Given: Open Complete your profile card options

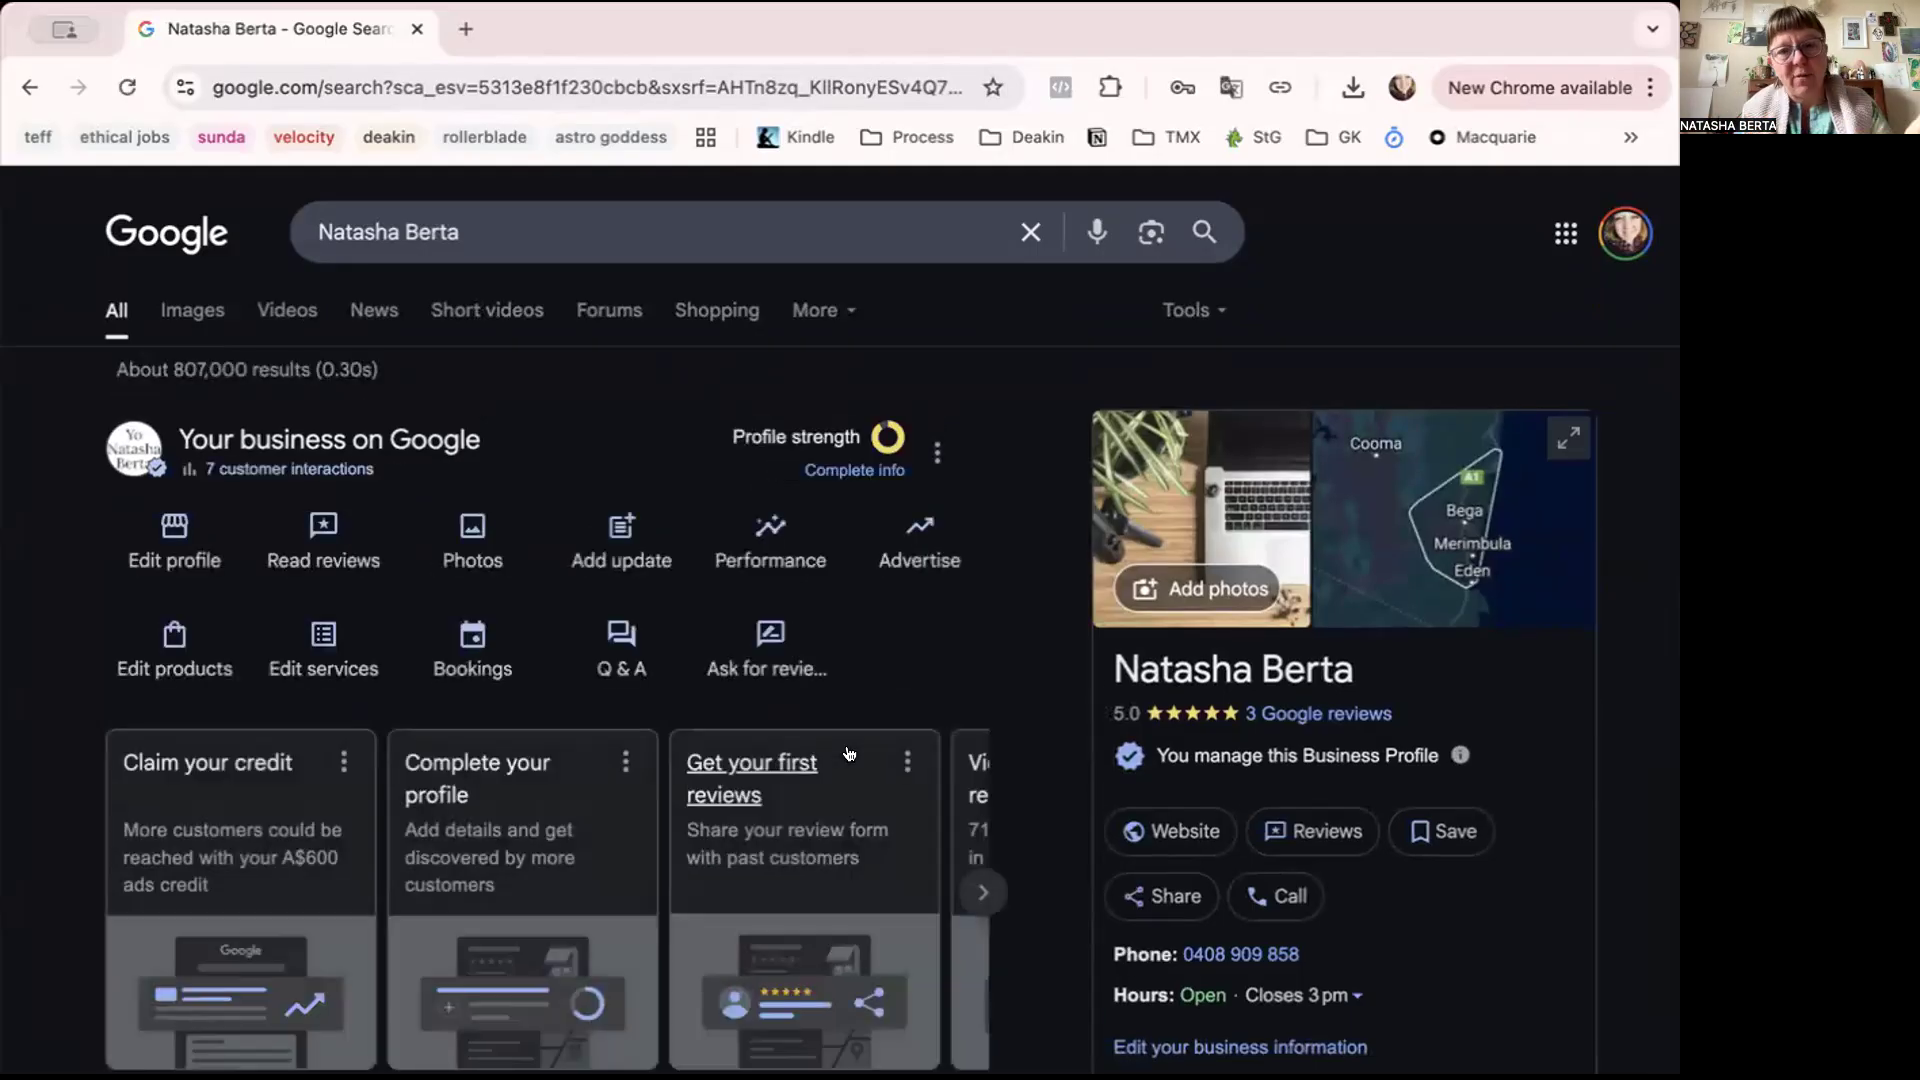Looking at the screenshot, I should tap(626, 762).
